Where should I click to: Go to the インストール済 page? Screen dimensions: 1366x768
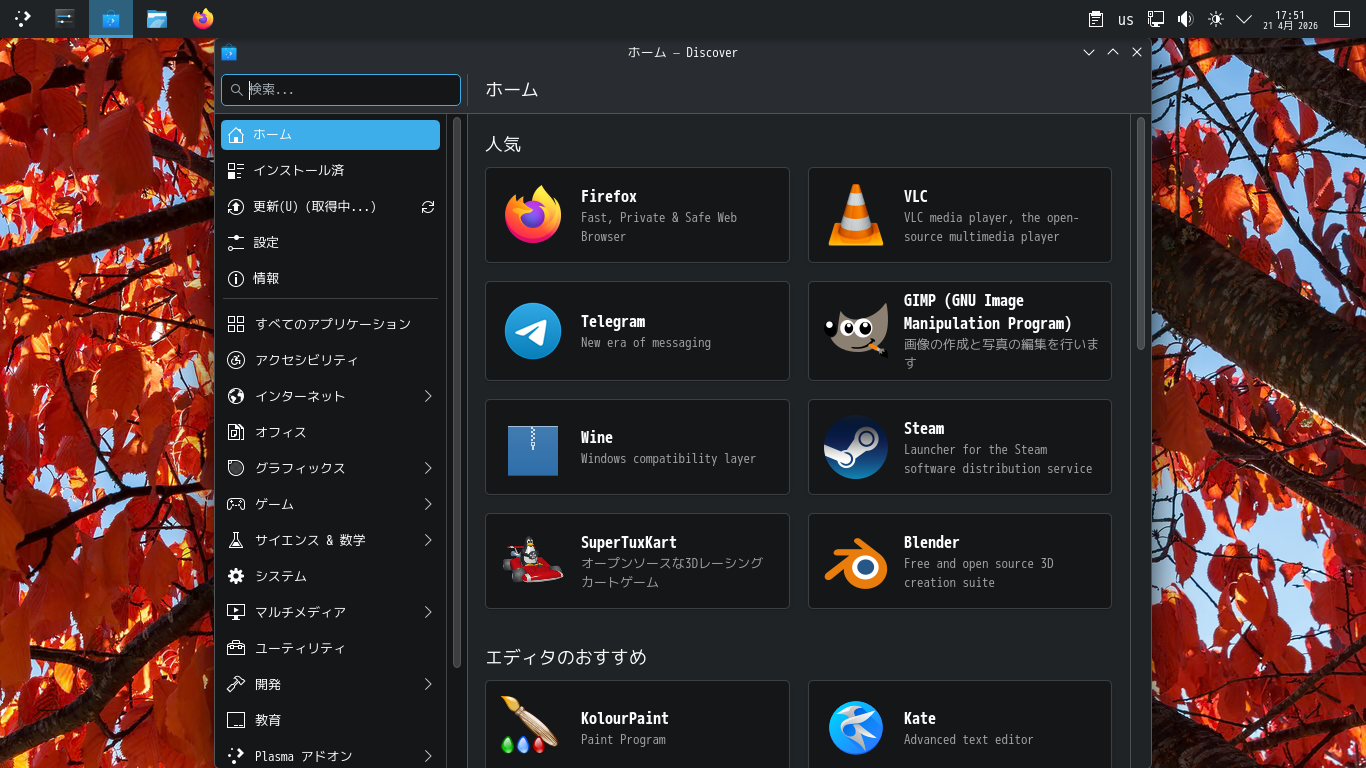pos(330,171)
